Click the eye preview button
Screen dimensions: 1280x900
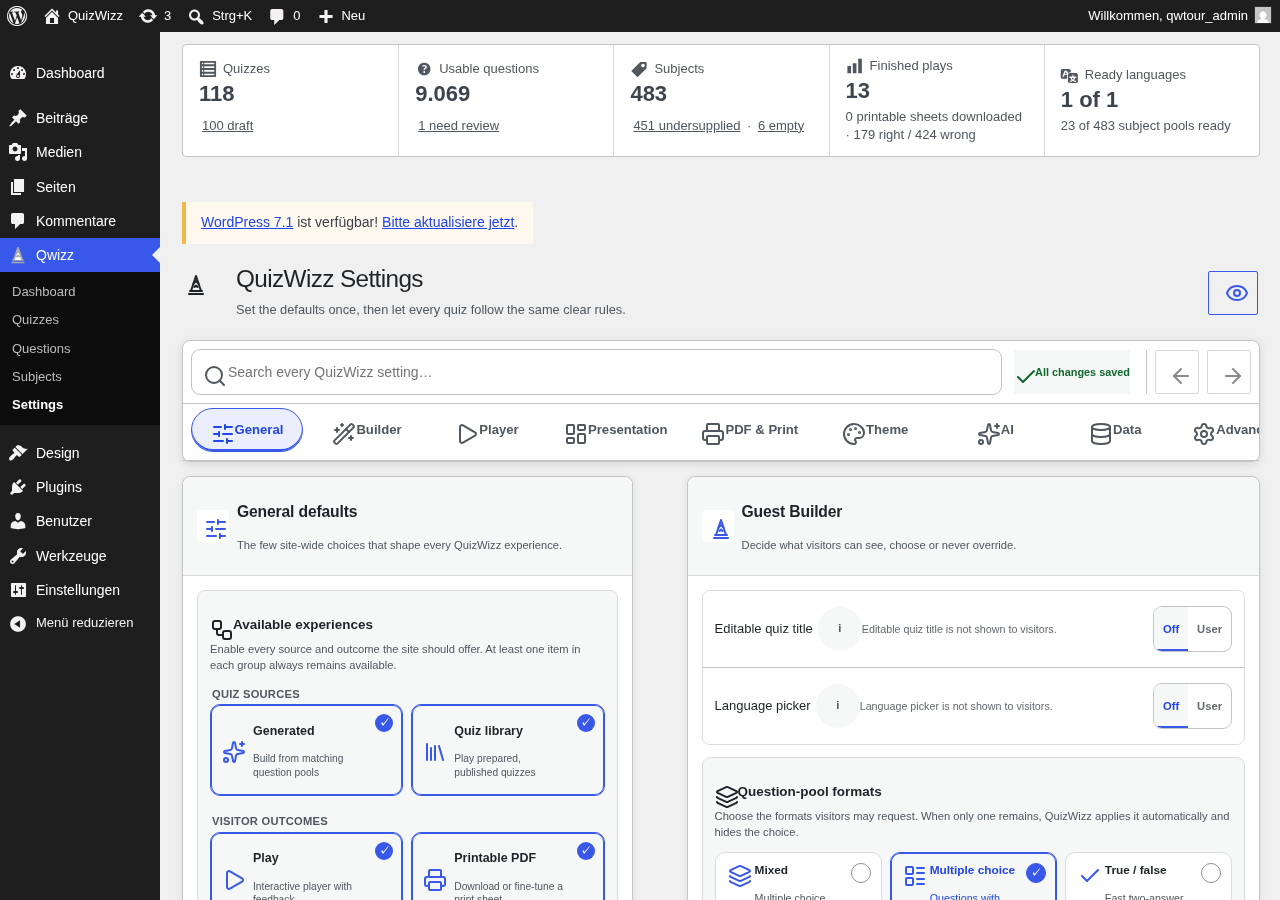pyautogui.click(x=1233, y=293)
